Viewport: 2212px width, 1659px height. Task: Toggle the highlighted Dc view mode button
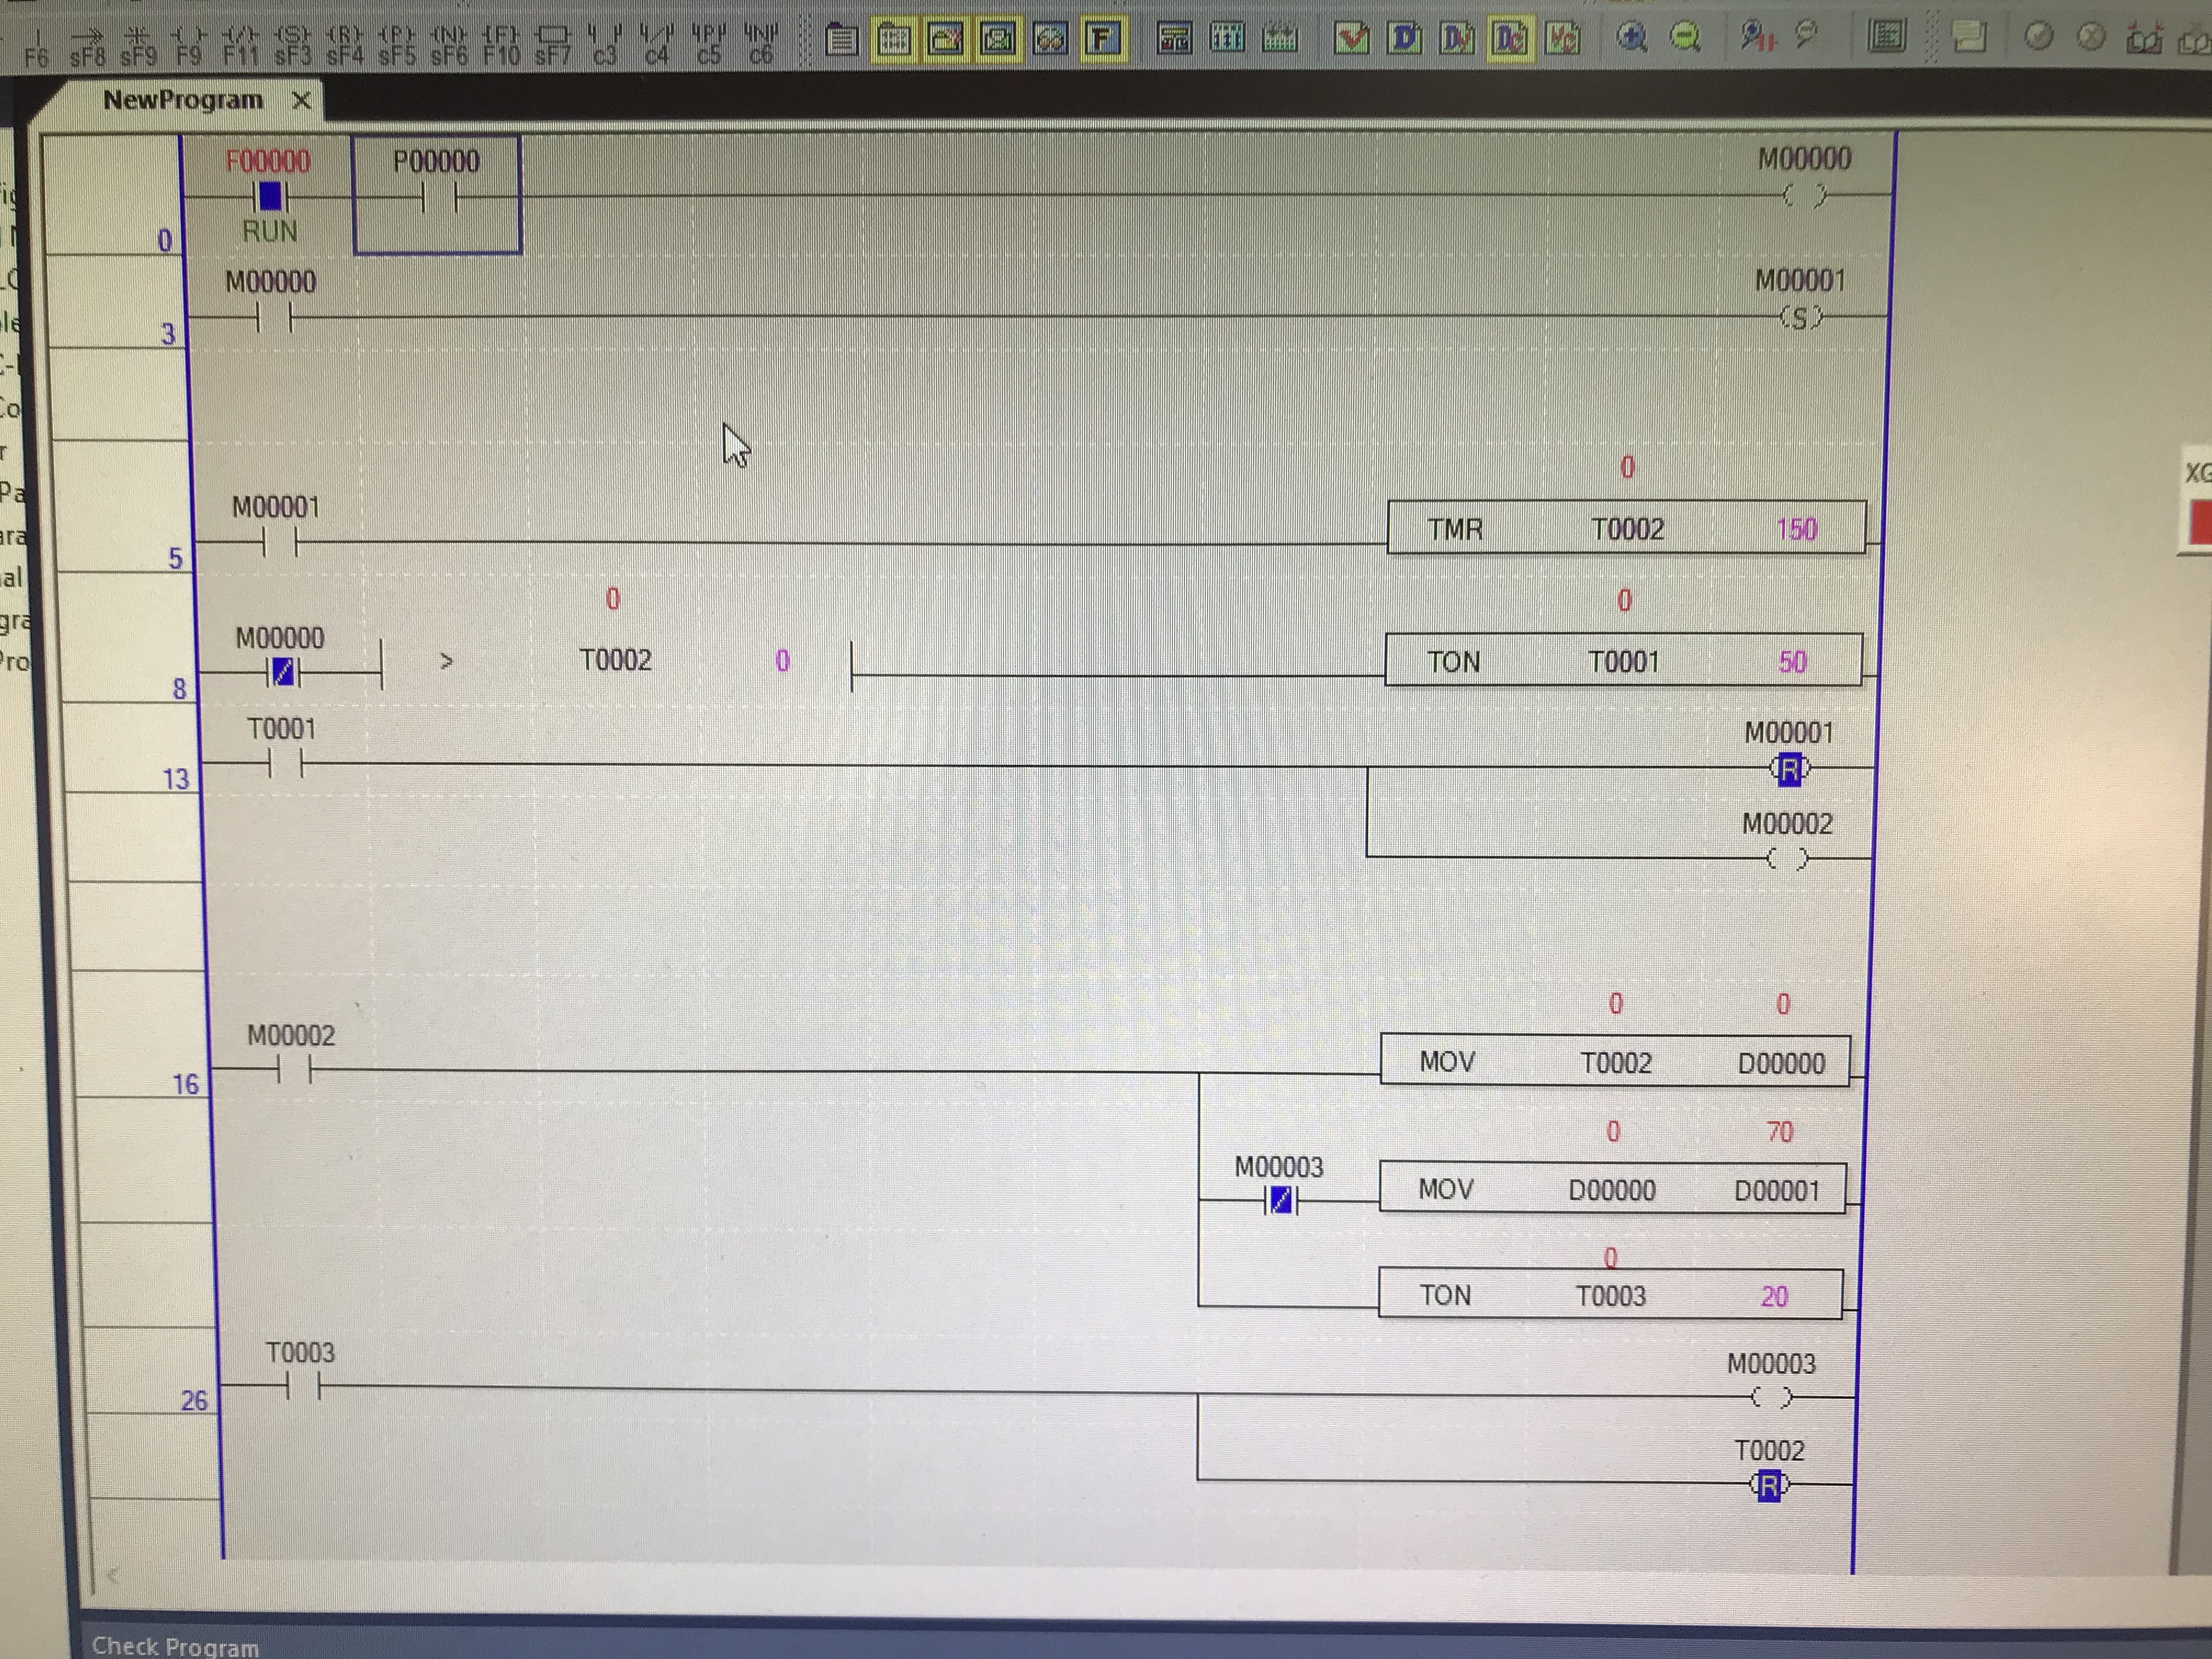(1509, 38)
